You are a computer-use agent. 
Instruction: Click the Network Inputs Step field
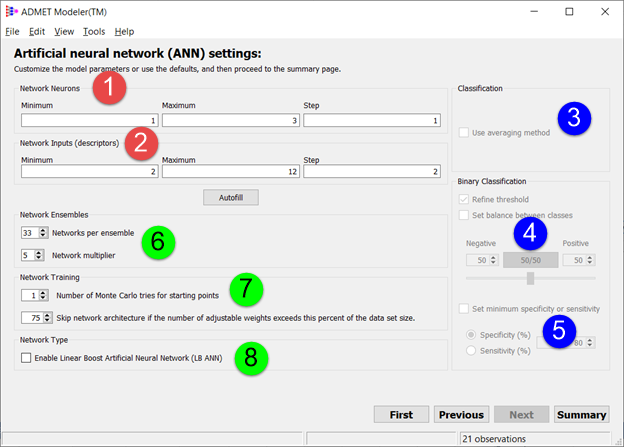click(x=372, y=171)
